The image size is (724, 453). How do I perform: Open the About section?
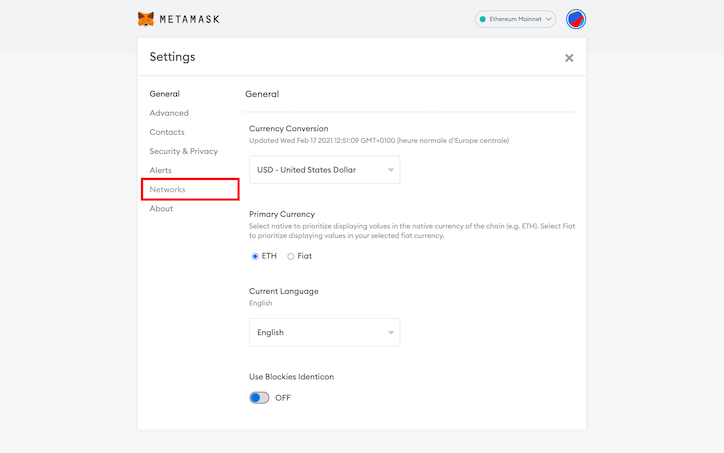[161, 209]
